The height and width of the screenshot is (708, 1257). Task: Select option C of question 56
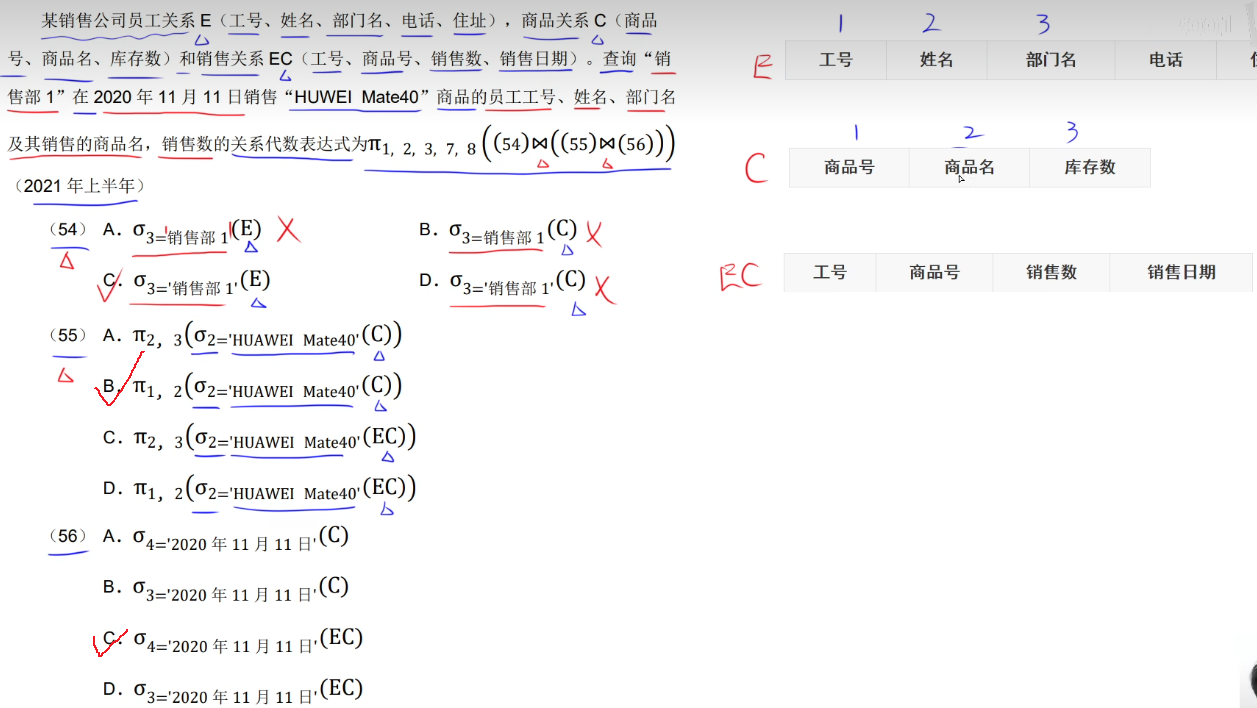(233, 640)
